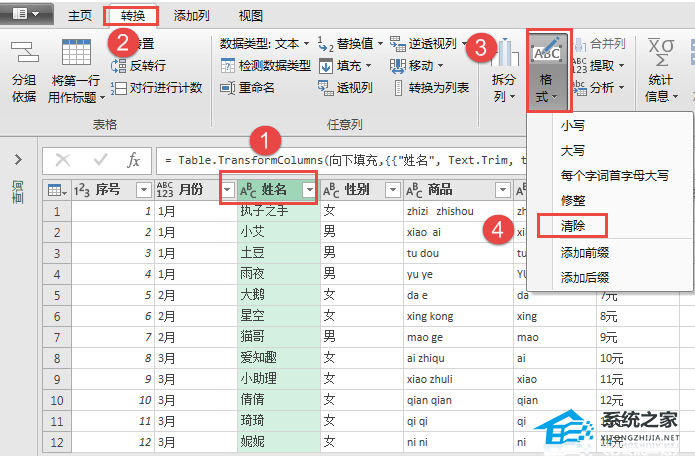Screen dimensions: 695x456
Task: Click the 透视列 (Pivot Column) icon
Action: click(325, 87)
